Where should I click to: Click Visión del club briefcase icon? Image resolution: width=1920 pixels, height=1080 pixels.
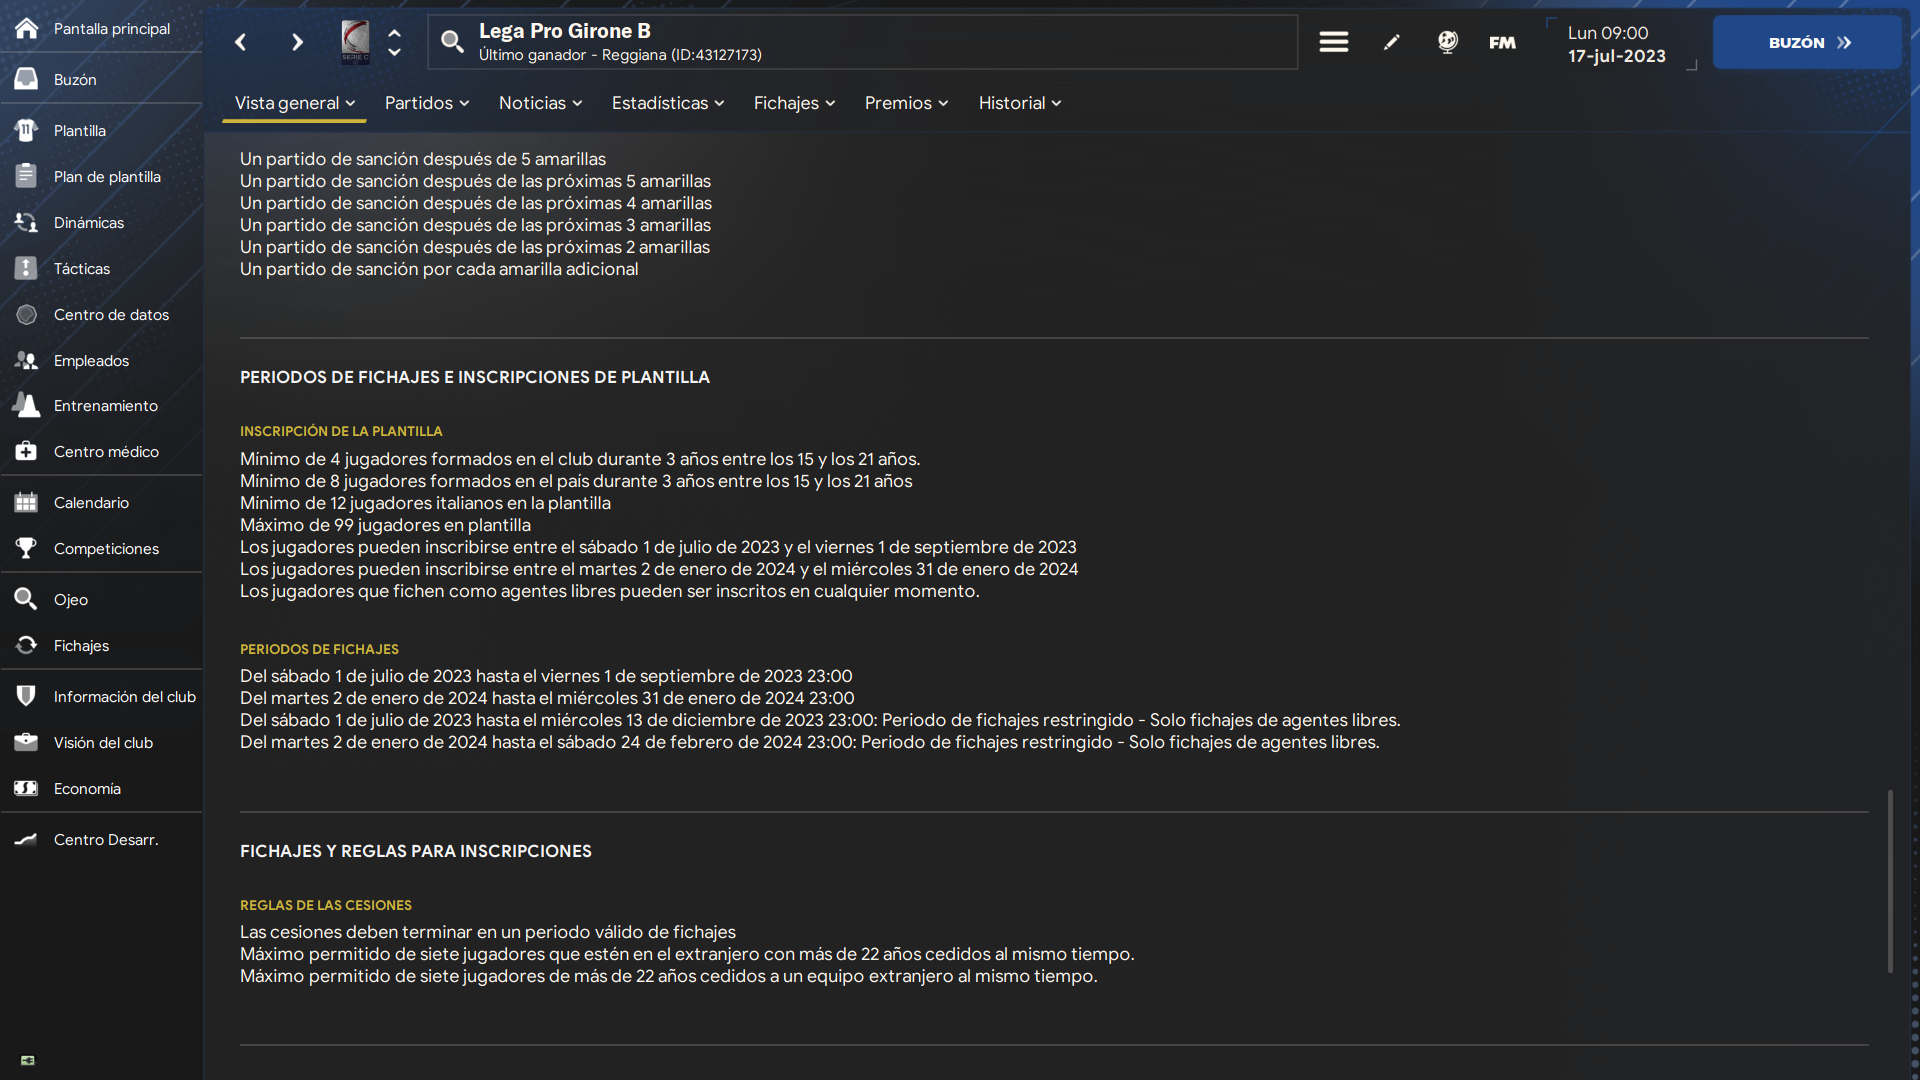[27, 742]
